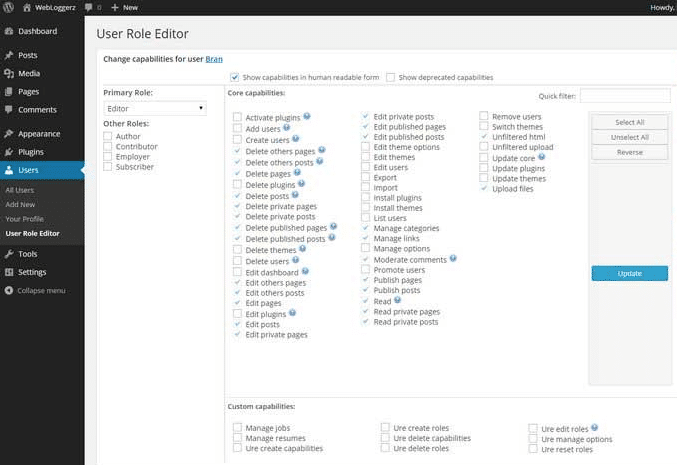
Task: Click the help icon next to Update core
Action: tap(541, 157)
